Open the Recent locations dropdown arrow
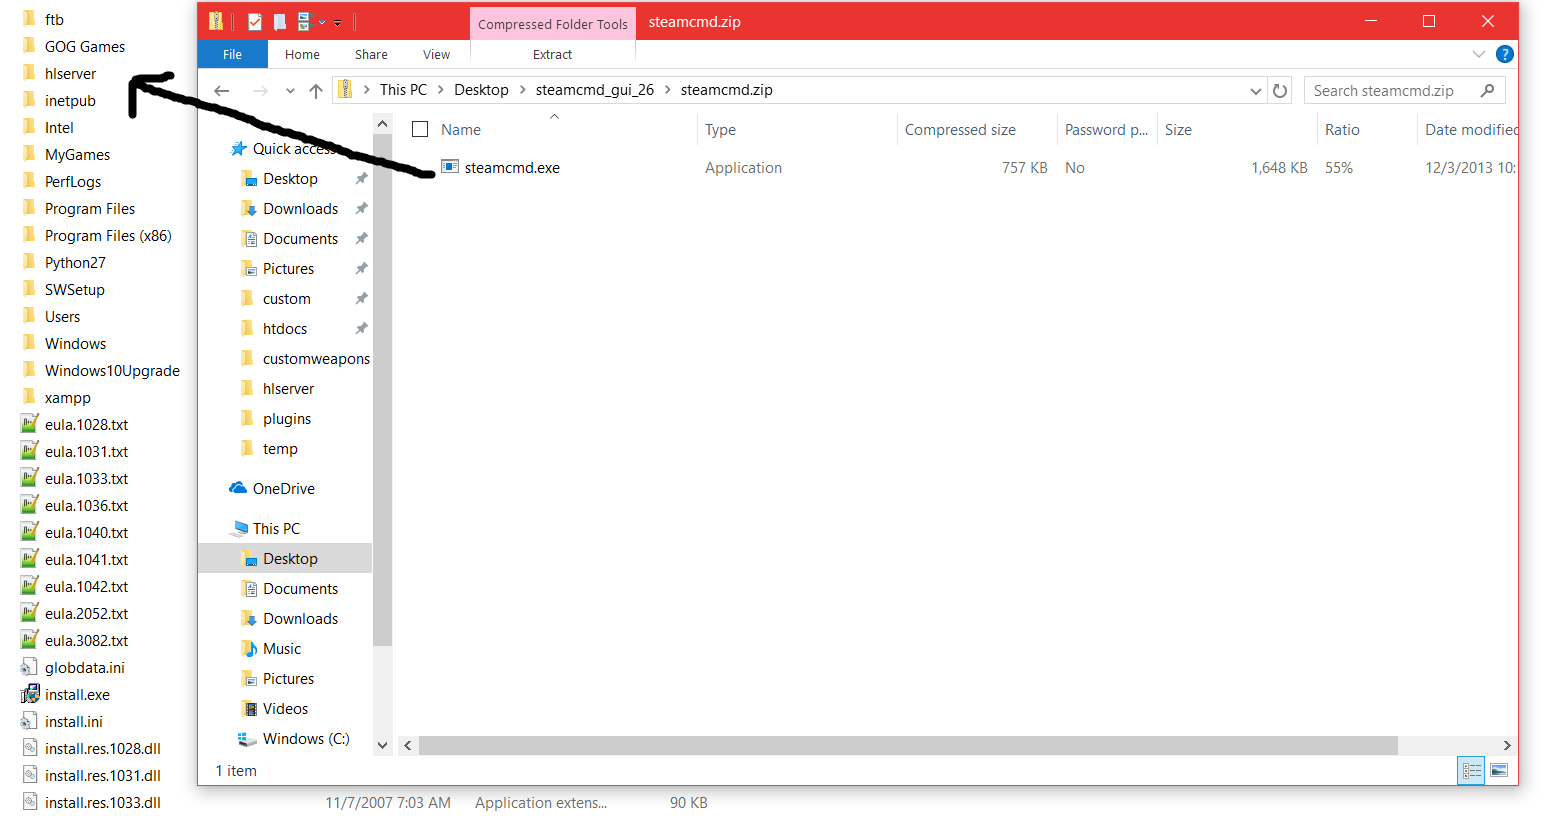Viewport: 1550px width, 816px height. point(290,90)
